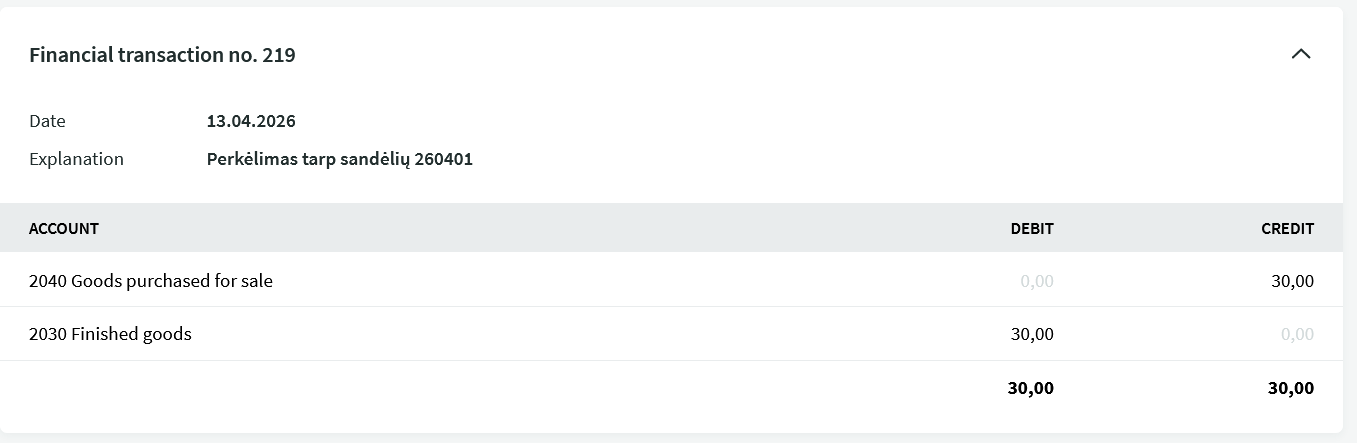The width and height of the screenshot is (1357, 443).
Task: Click credit amount 30,00 for account 2040
Action: click(x=1292, y=281)
